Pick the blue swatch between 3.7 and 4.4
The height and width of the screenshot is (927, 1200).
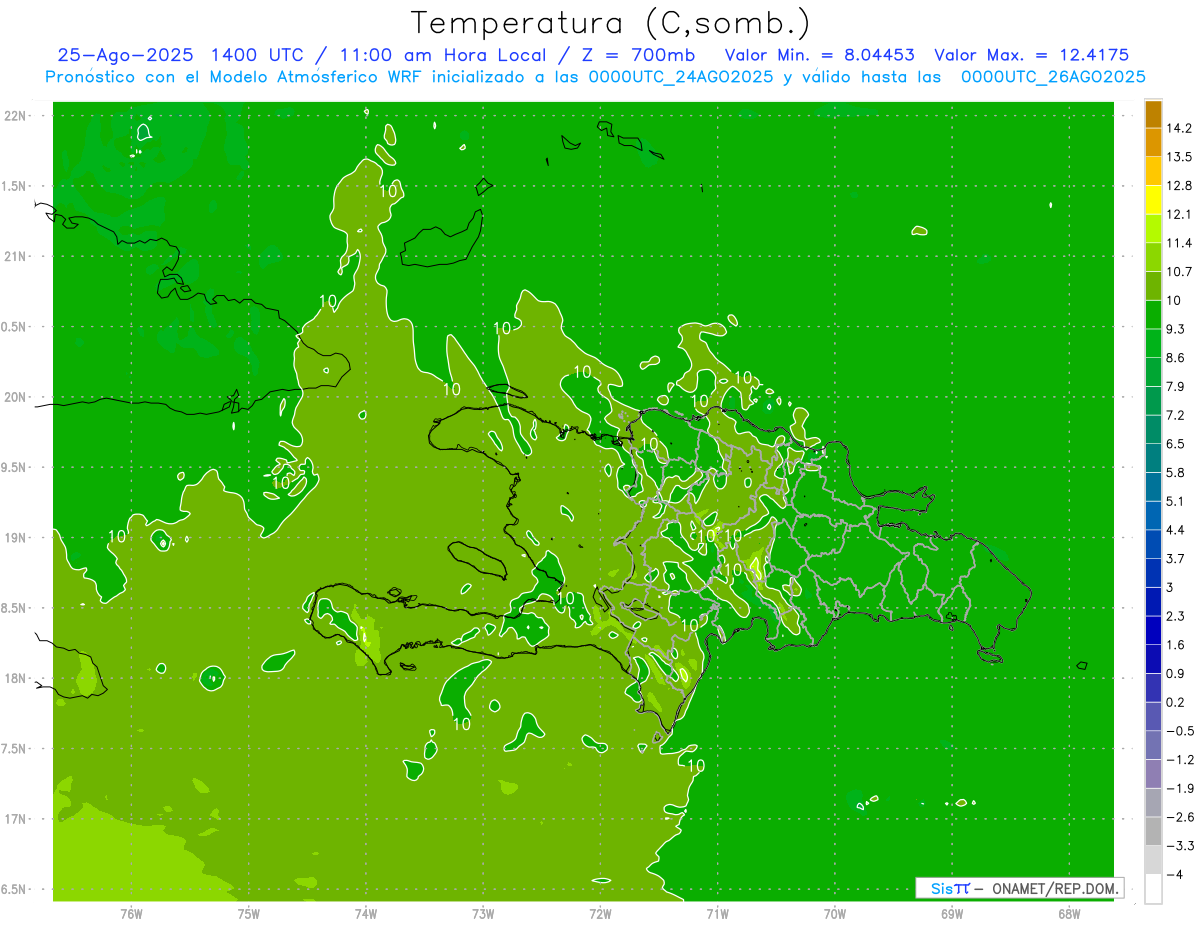click(1153, 544)
